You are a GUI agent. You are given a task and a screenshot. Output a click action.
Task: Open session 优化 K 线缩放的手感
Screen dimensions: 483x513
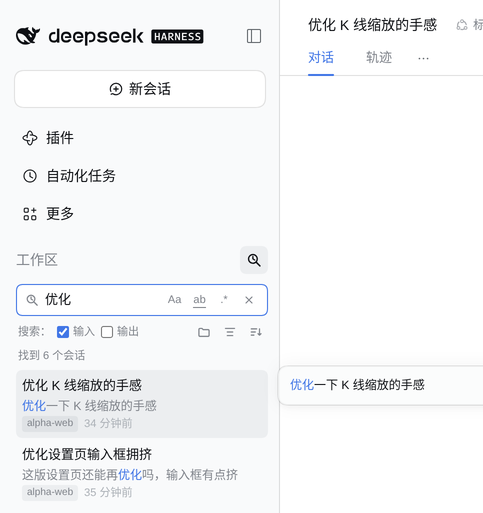[142, 404]
